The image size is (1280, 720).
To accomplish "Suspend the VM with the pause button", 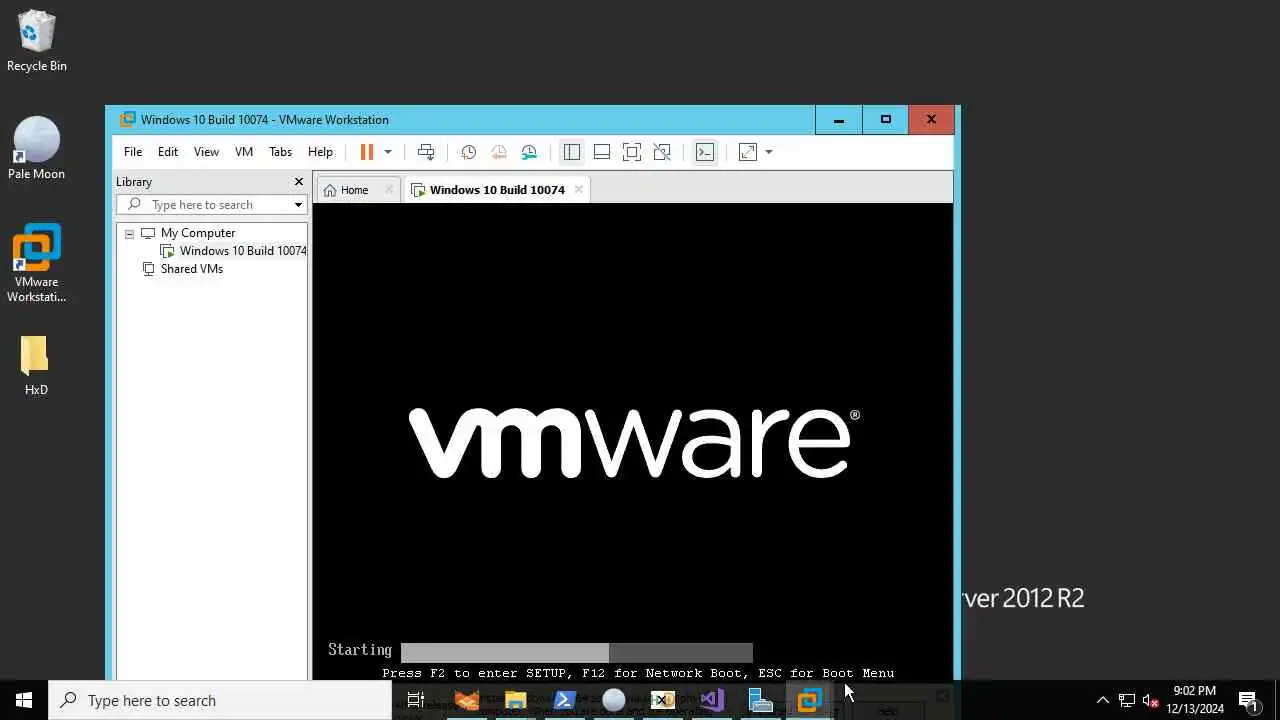I will 367,152.
